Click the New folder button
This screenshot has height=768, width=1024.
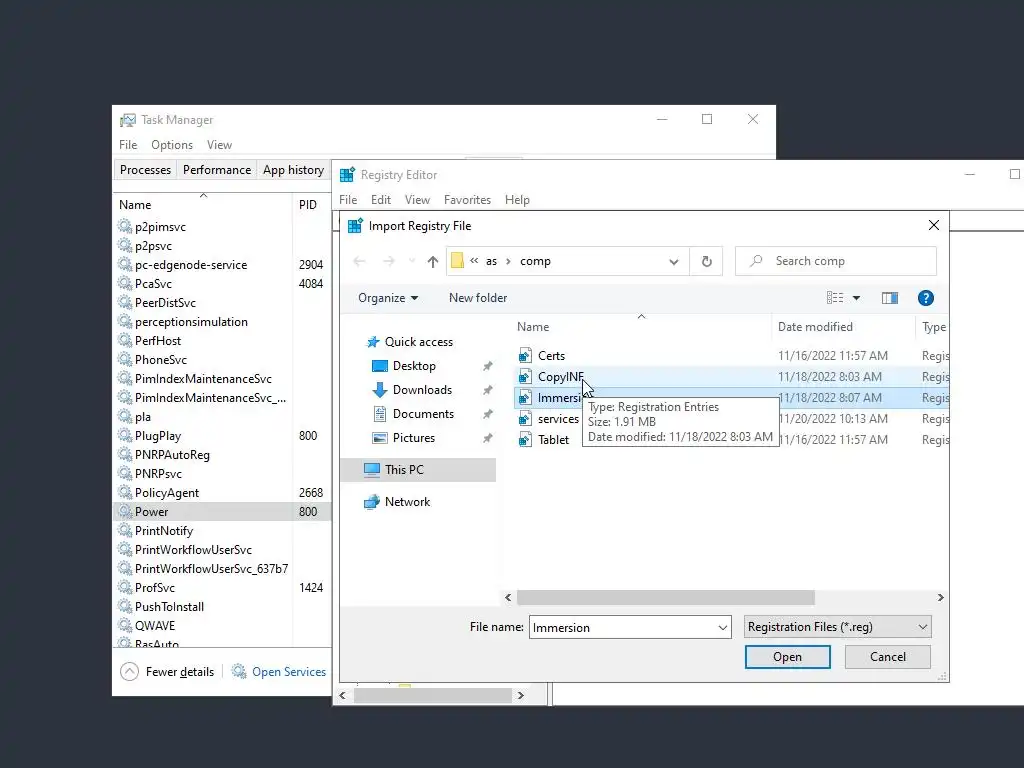tap(478, 298)
